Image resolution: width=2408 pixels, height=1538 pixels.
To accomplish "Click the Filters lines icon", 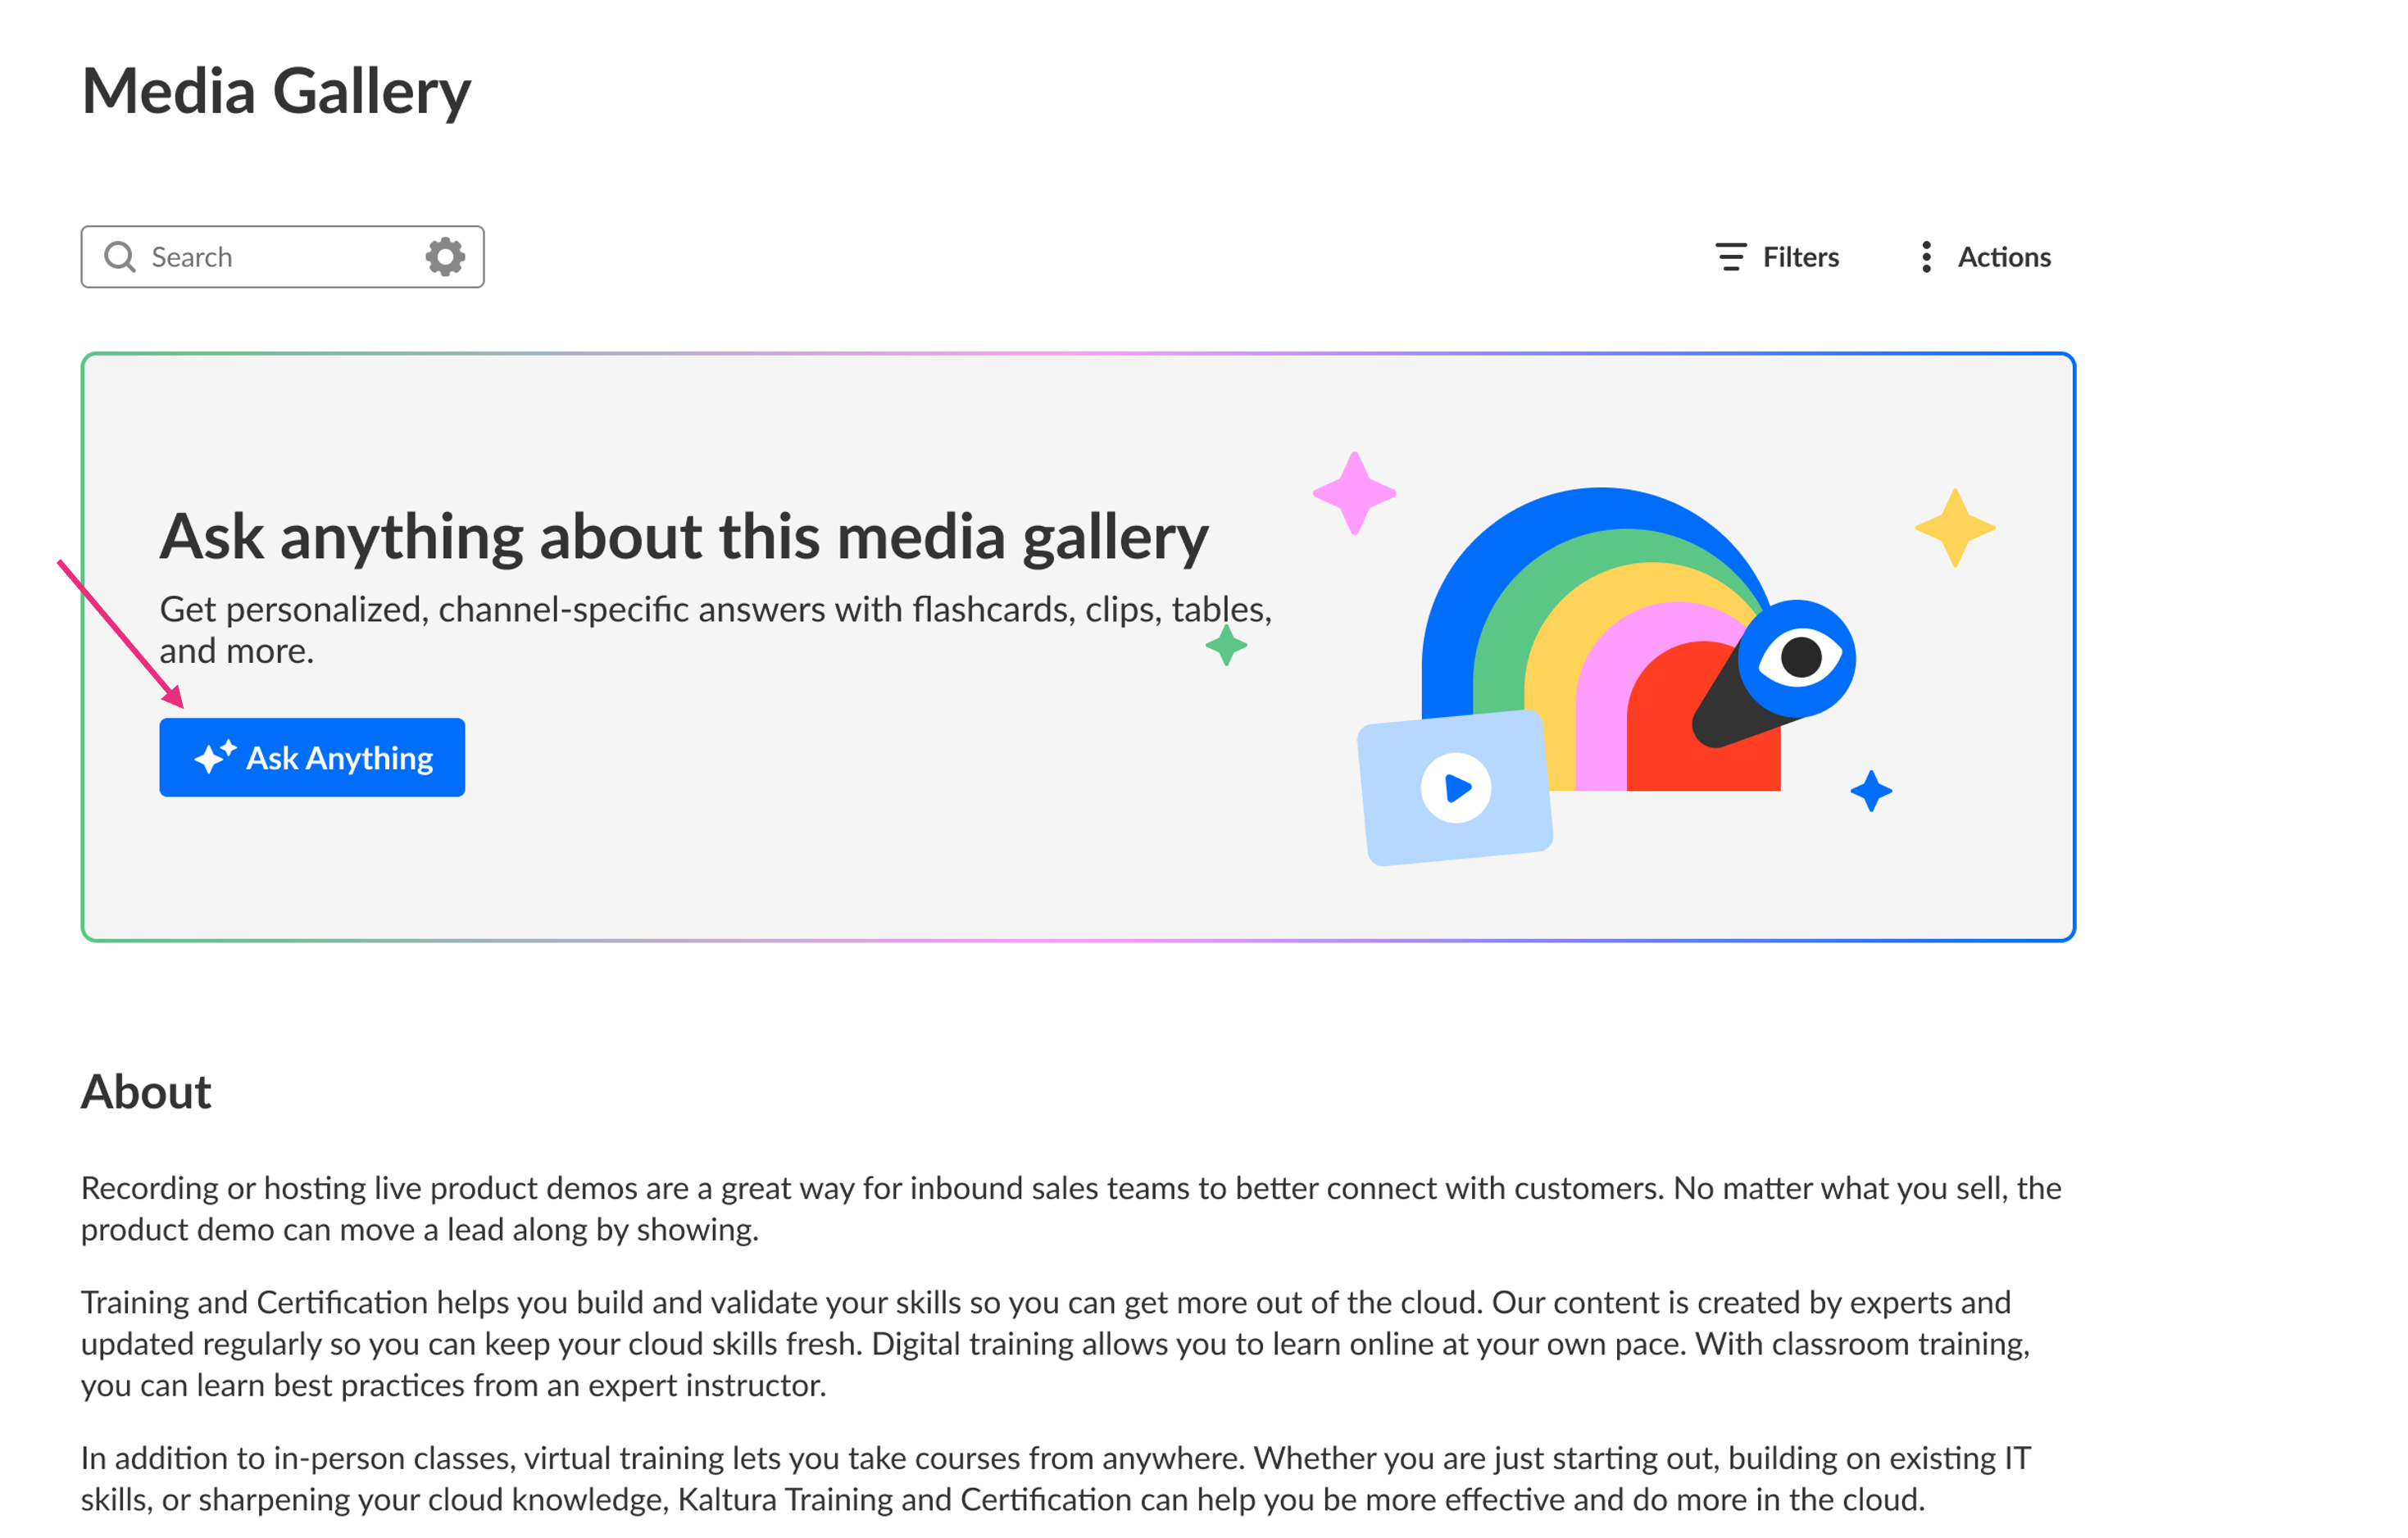I will 1731,257.
